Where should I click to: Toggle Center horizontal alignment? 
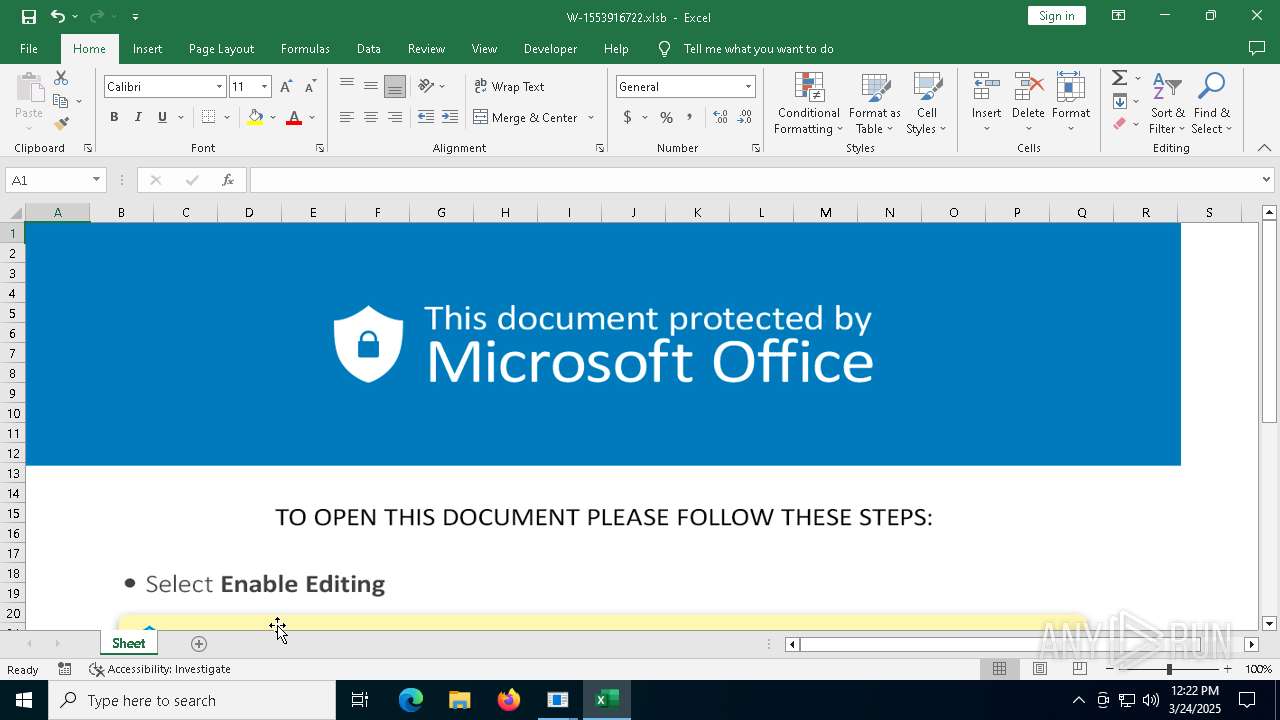[x=371, y=117]
